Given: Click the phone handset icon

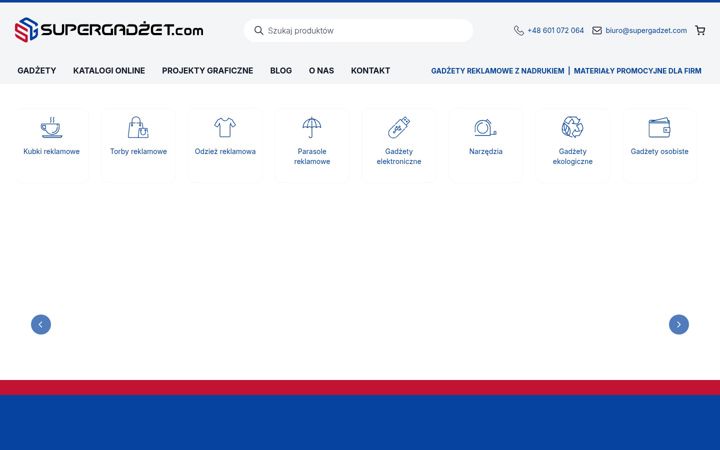Looking at the screenshot, I should coord(518,31).
